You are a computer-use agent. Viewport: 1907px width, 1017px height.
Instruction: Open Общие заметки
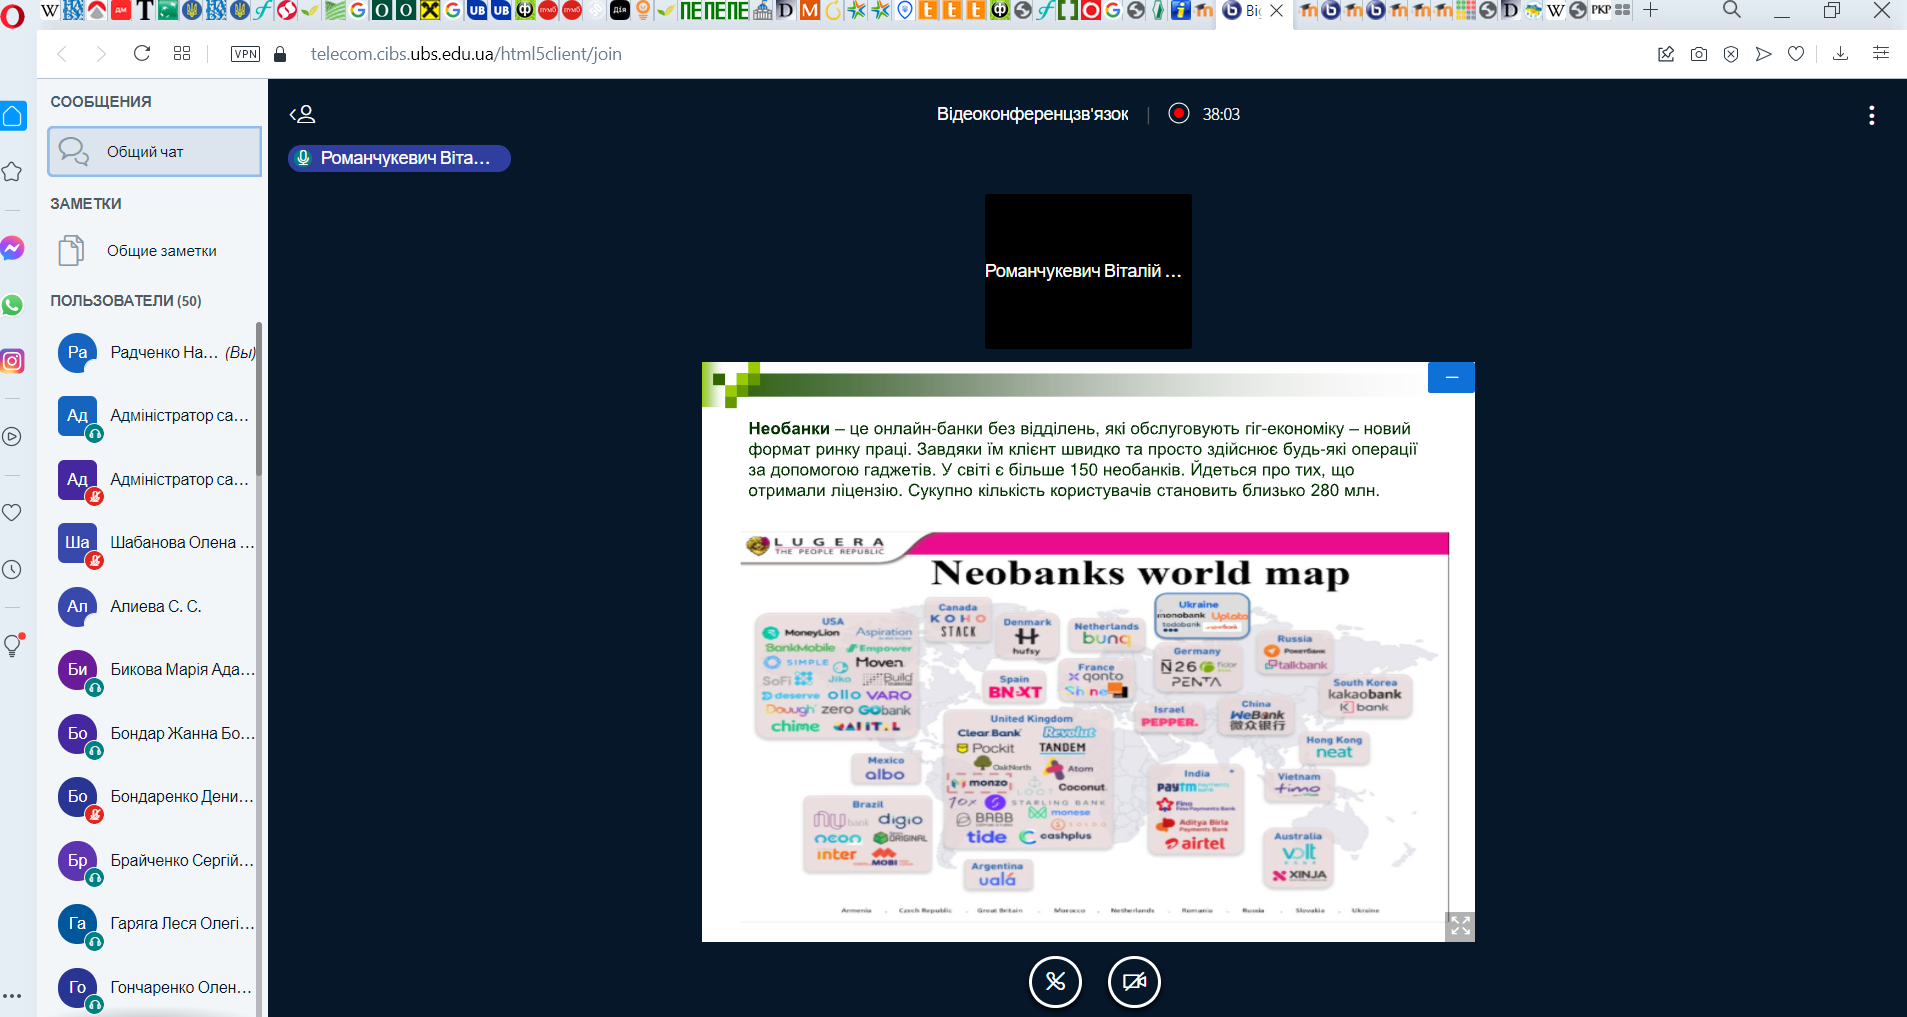155,251
